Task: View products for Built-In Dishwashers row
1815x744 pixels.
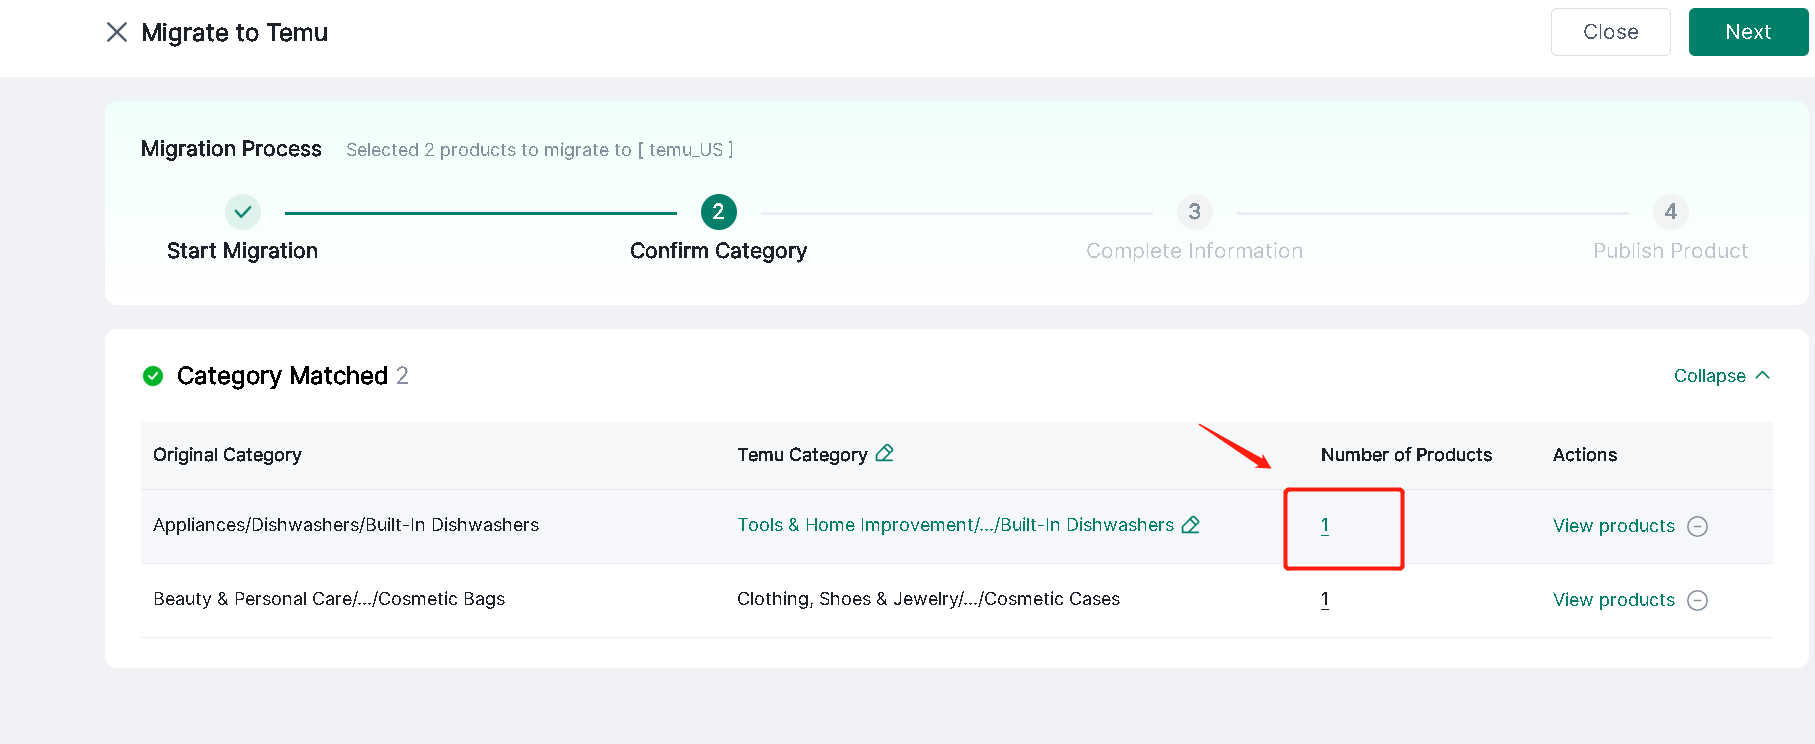Action: click(1613, 526)
